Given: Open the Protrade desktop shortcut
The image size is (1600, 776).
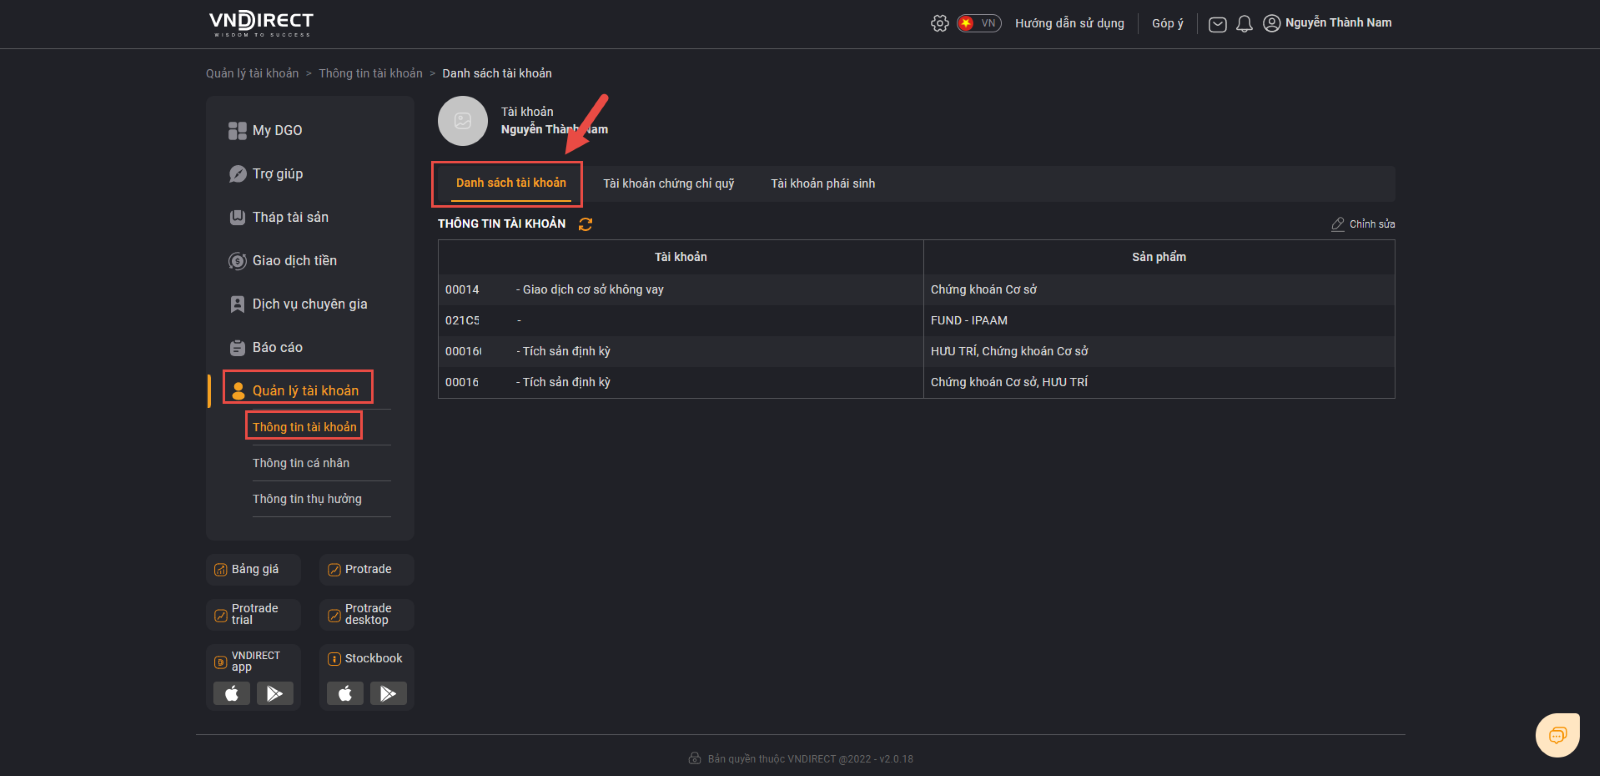Looking at the screenshot, I should click(x=367, y=615).
